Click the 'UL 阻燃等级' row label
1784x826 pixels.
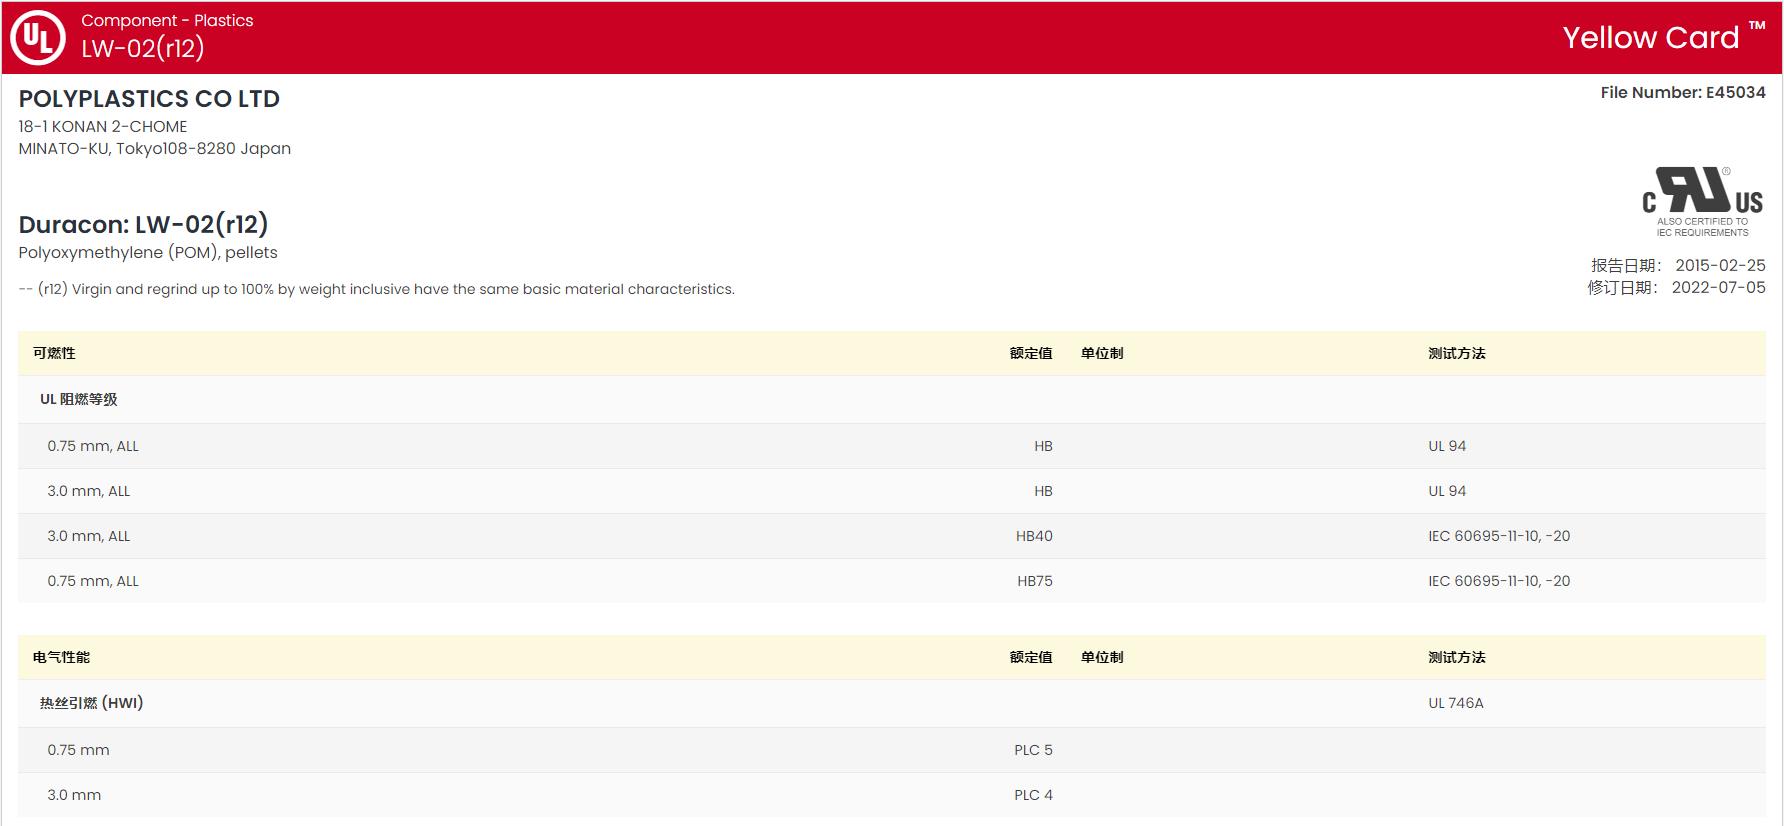pyautogui.click(x=79, y=399)
